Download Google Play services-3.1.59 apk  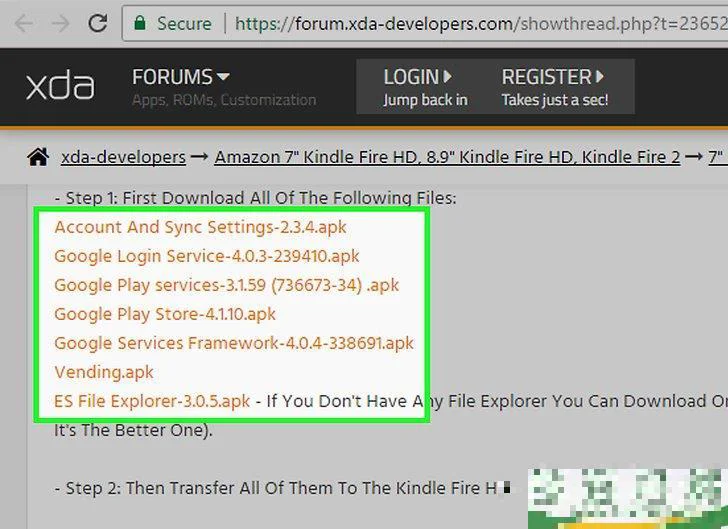click(x=226, y=285)
